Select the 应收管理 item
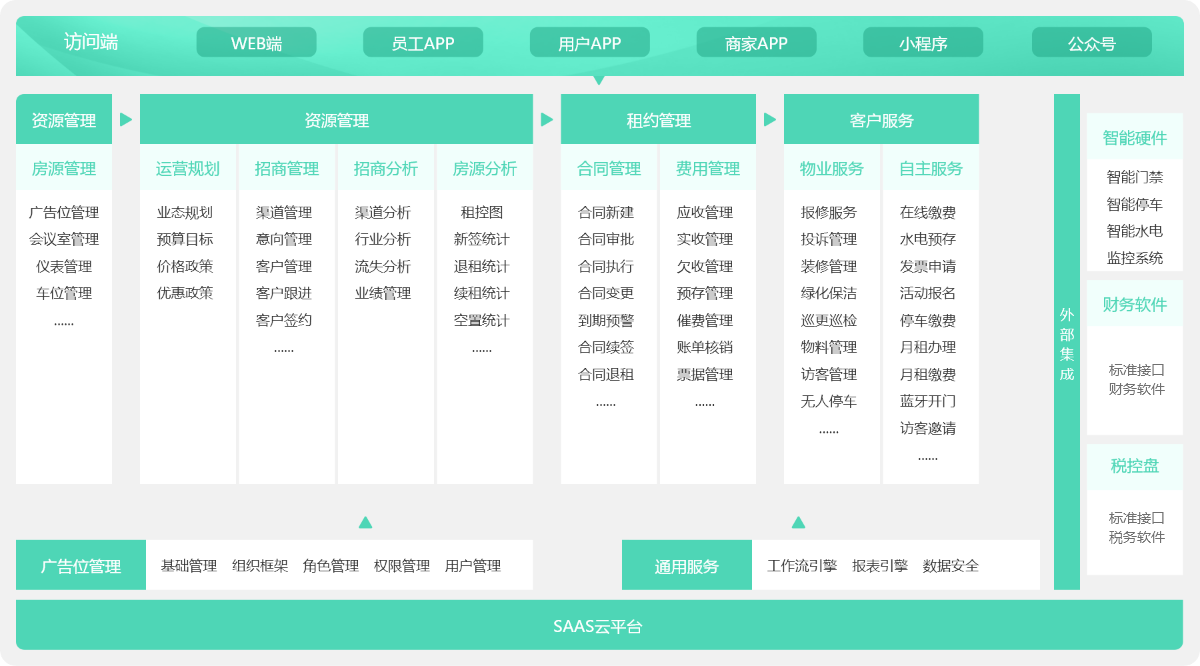Viewport: 1200px width, 666px height. coord(705,212)
